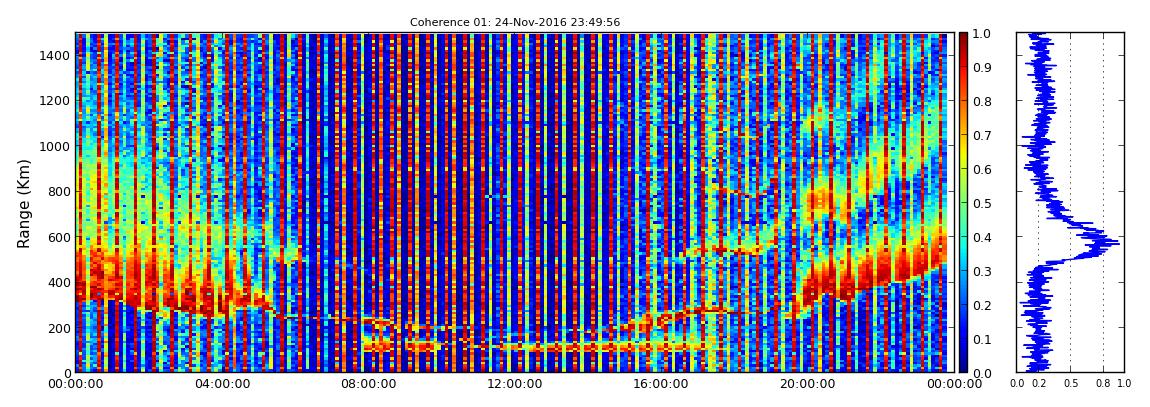Select the 1400 range tick label
Viewport: 1150px width, 407px height.
(57, 55)
